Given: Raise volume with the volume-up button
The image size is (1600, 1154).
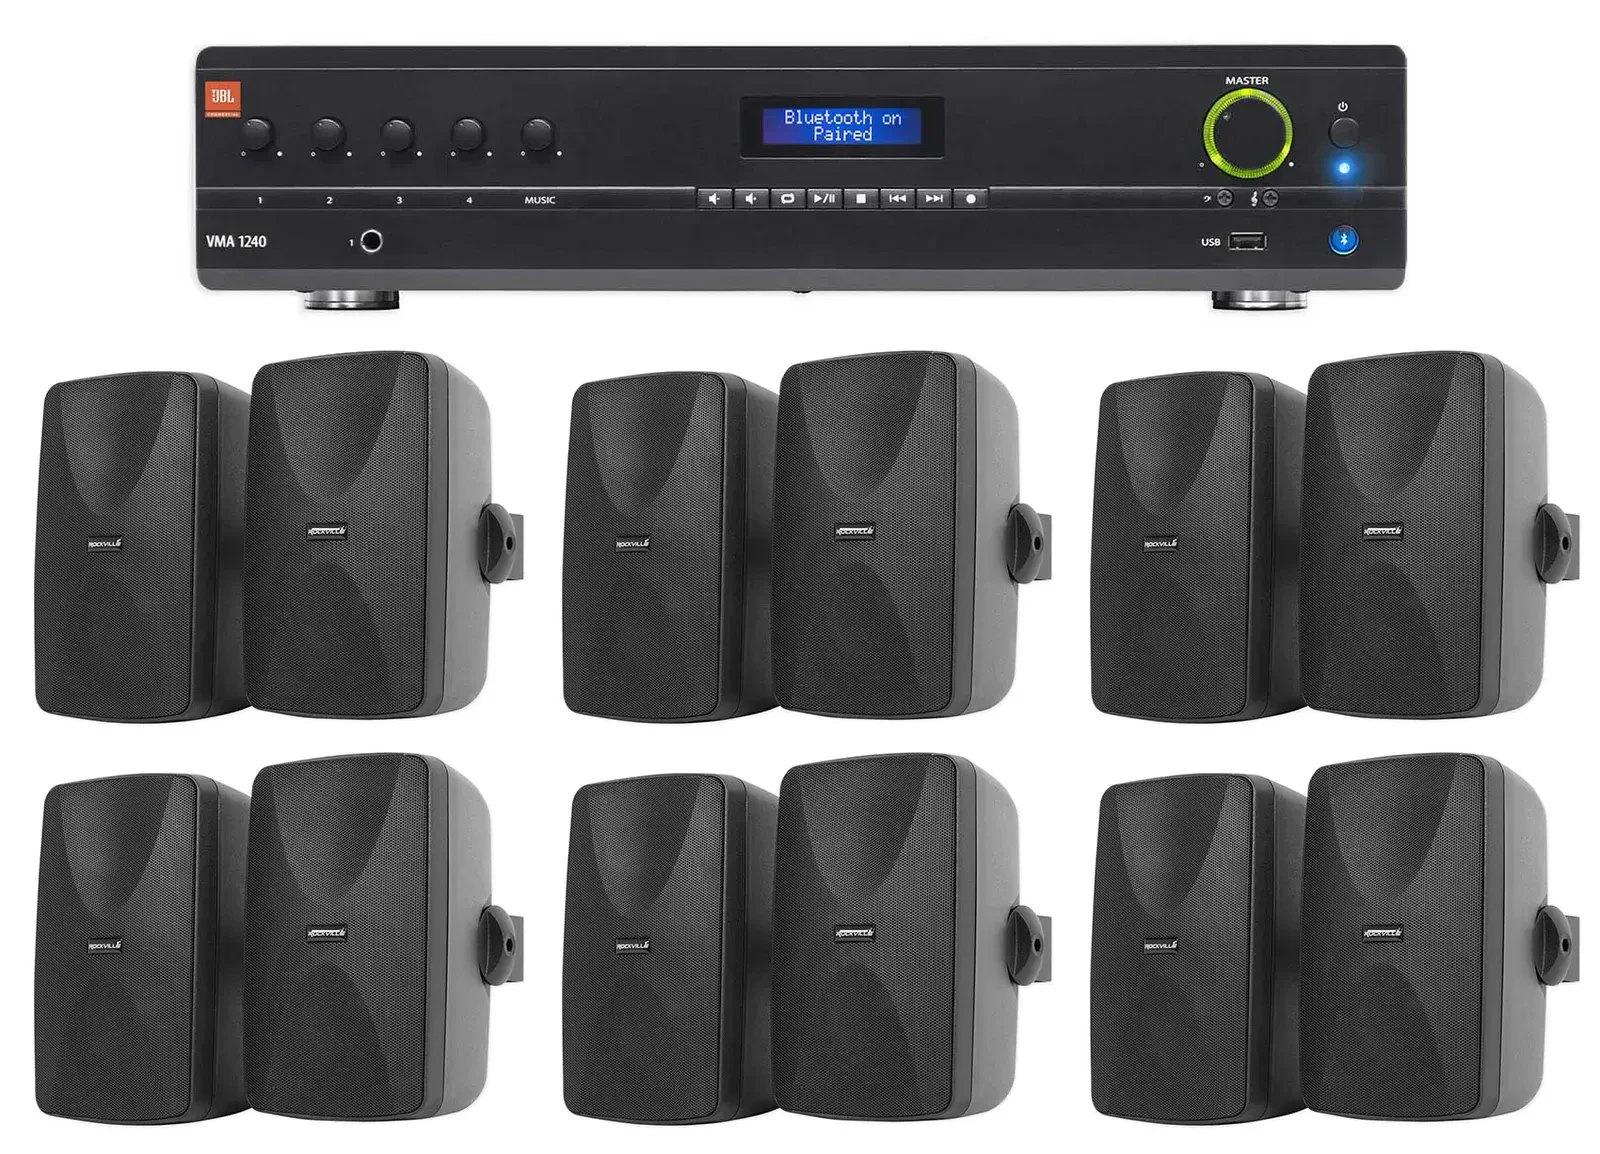Looking at the screenshot, I should click(x=751, y=199).
